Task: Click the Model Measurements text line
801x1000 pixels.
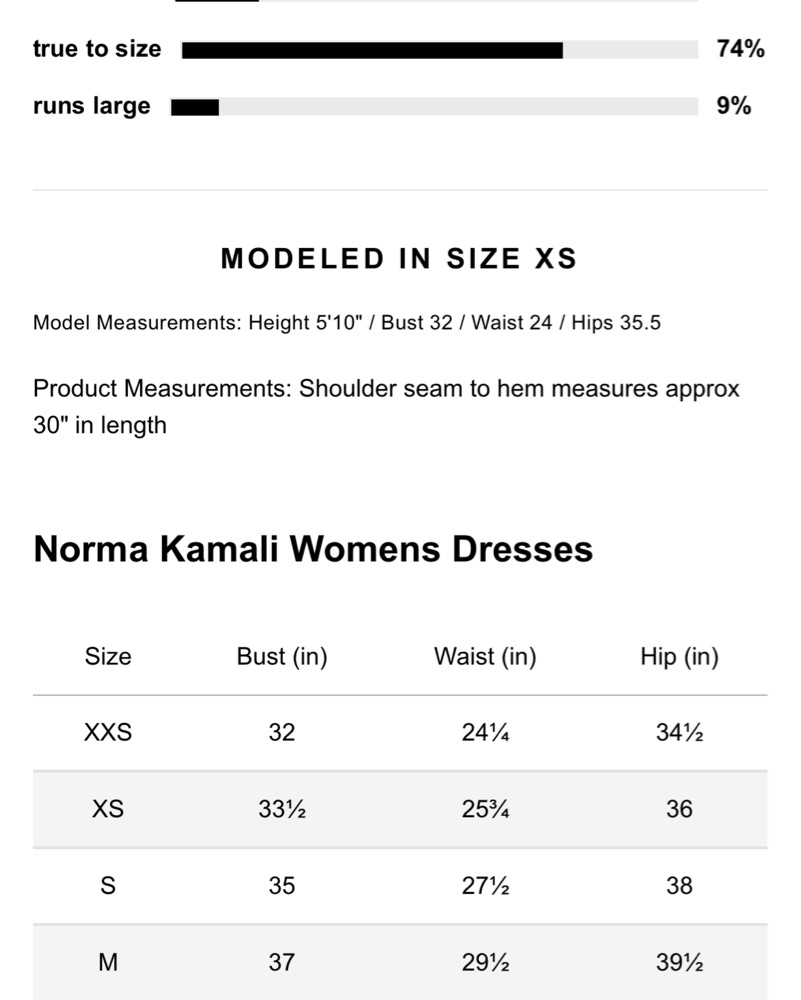Action: [x=347, y=323]
